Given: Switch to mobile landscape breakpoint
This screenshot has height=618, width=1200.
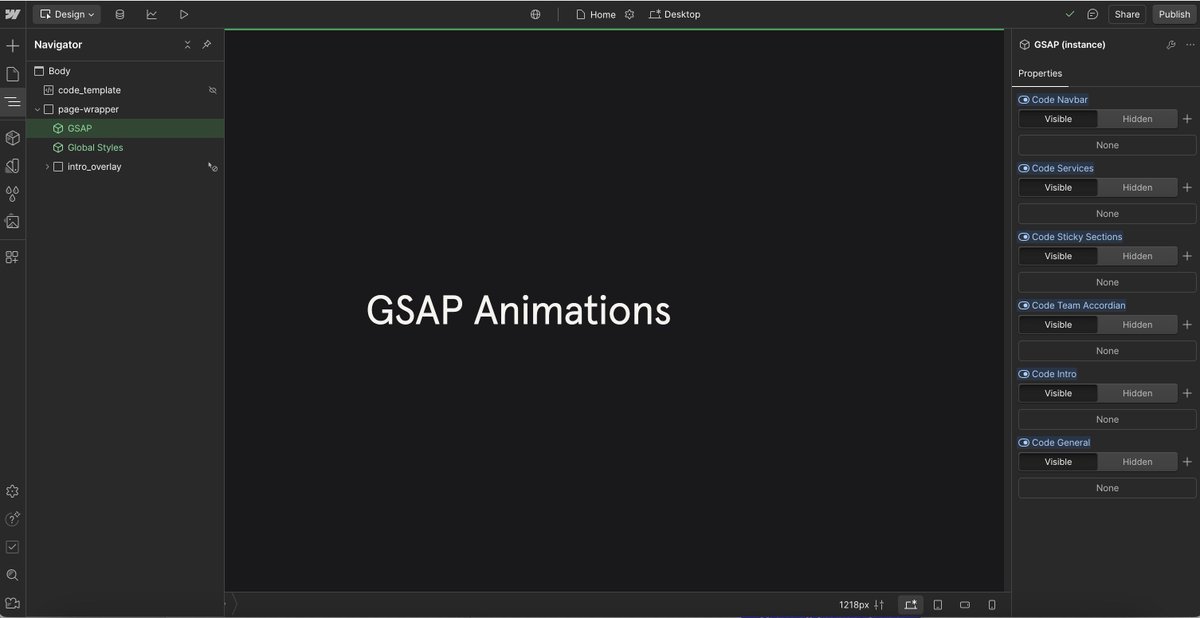Looking at the screenshot, I should (x=965, y=605).
